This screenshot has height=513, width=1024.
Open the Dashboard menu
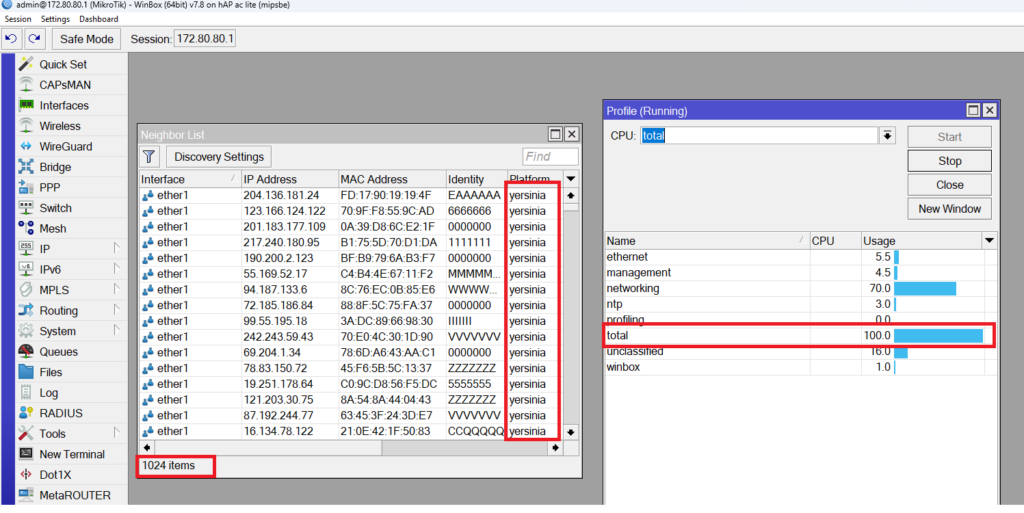point(99,19)
